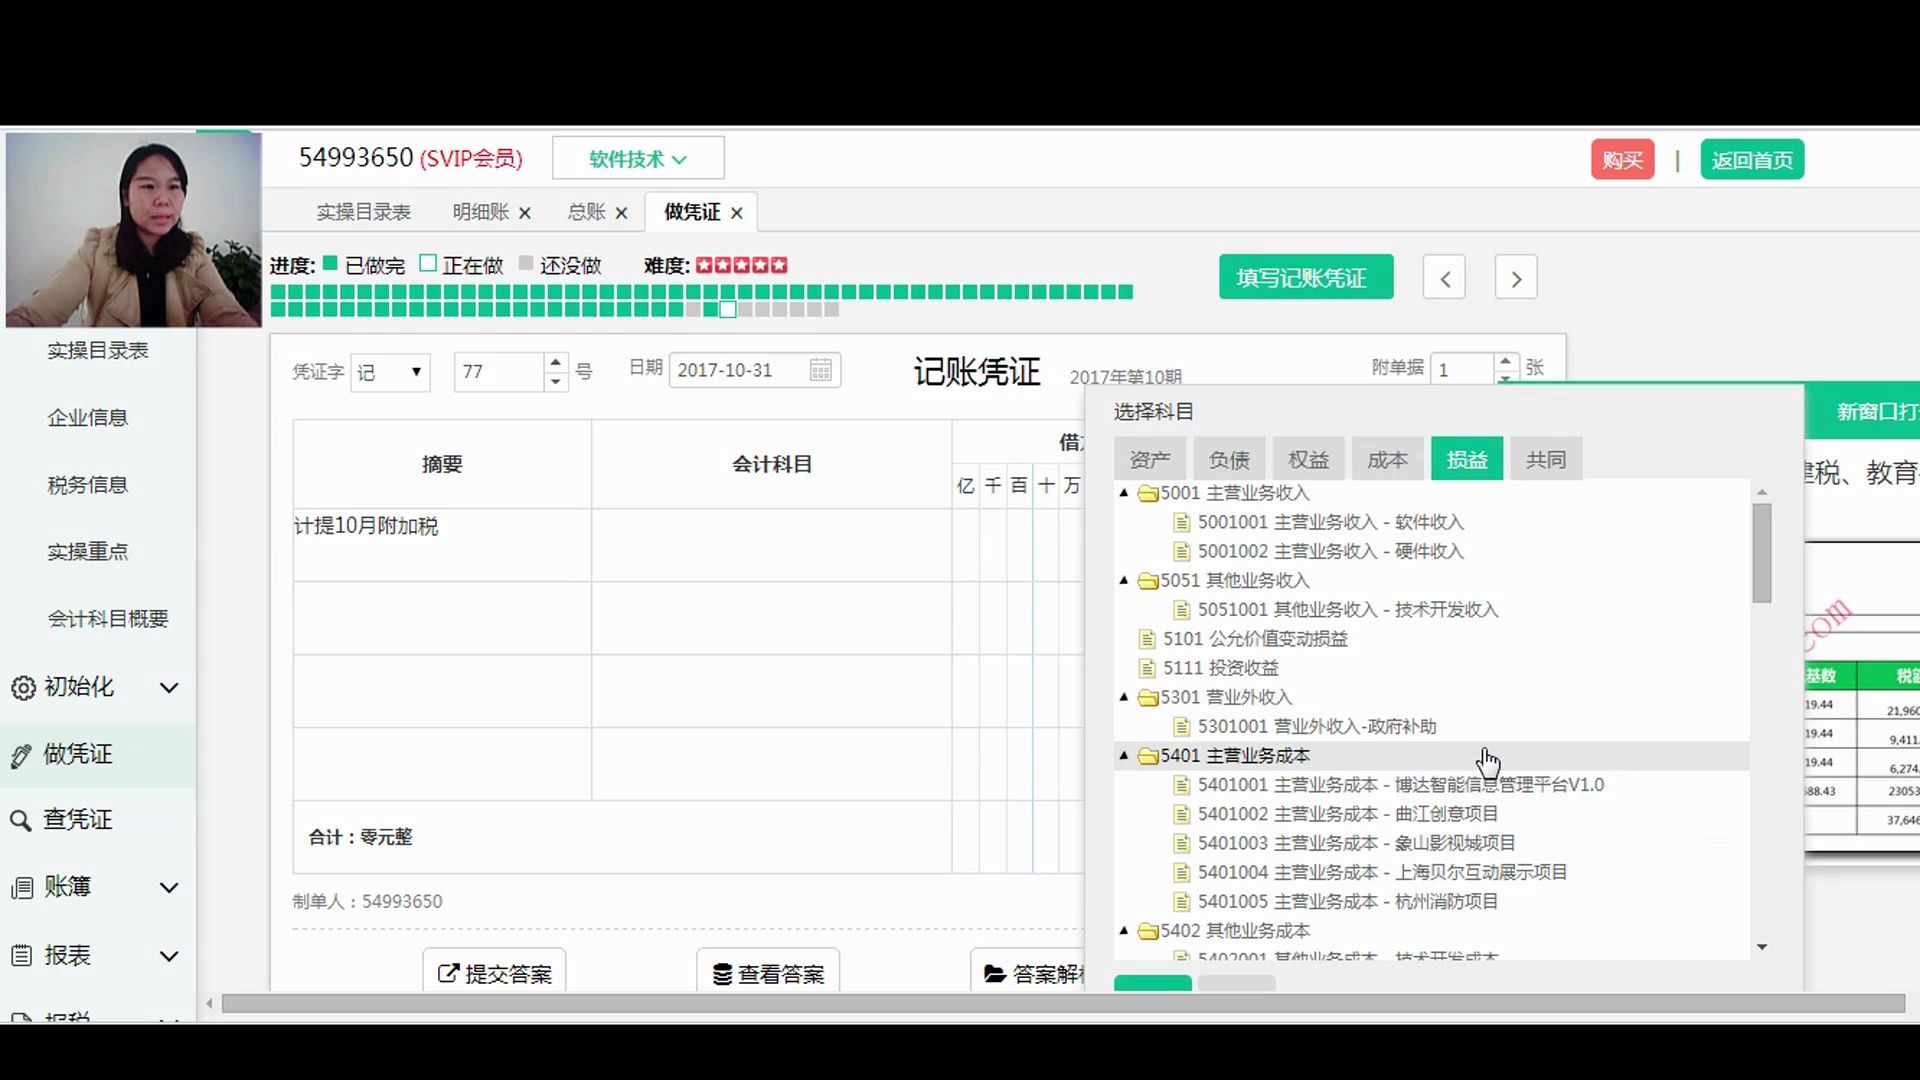Screen dimensions: 1920x1080
Task: Open the 账簿 book icon in sidebar
Action: [x=22, y=887]
